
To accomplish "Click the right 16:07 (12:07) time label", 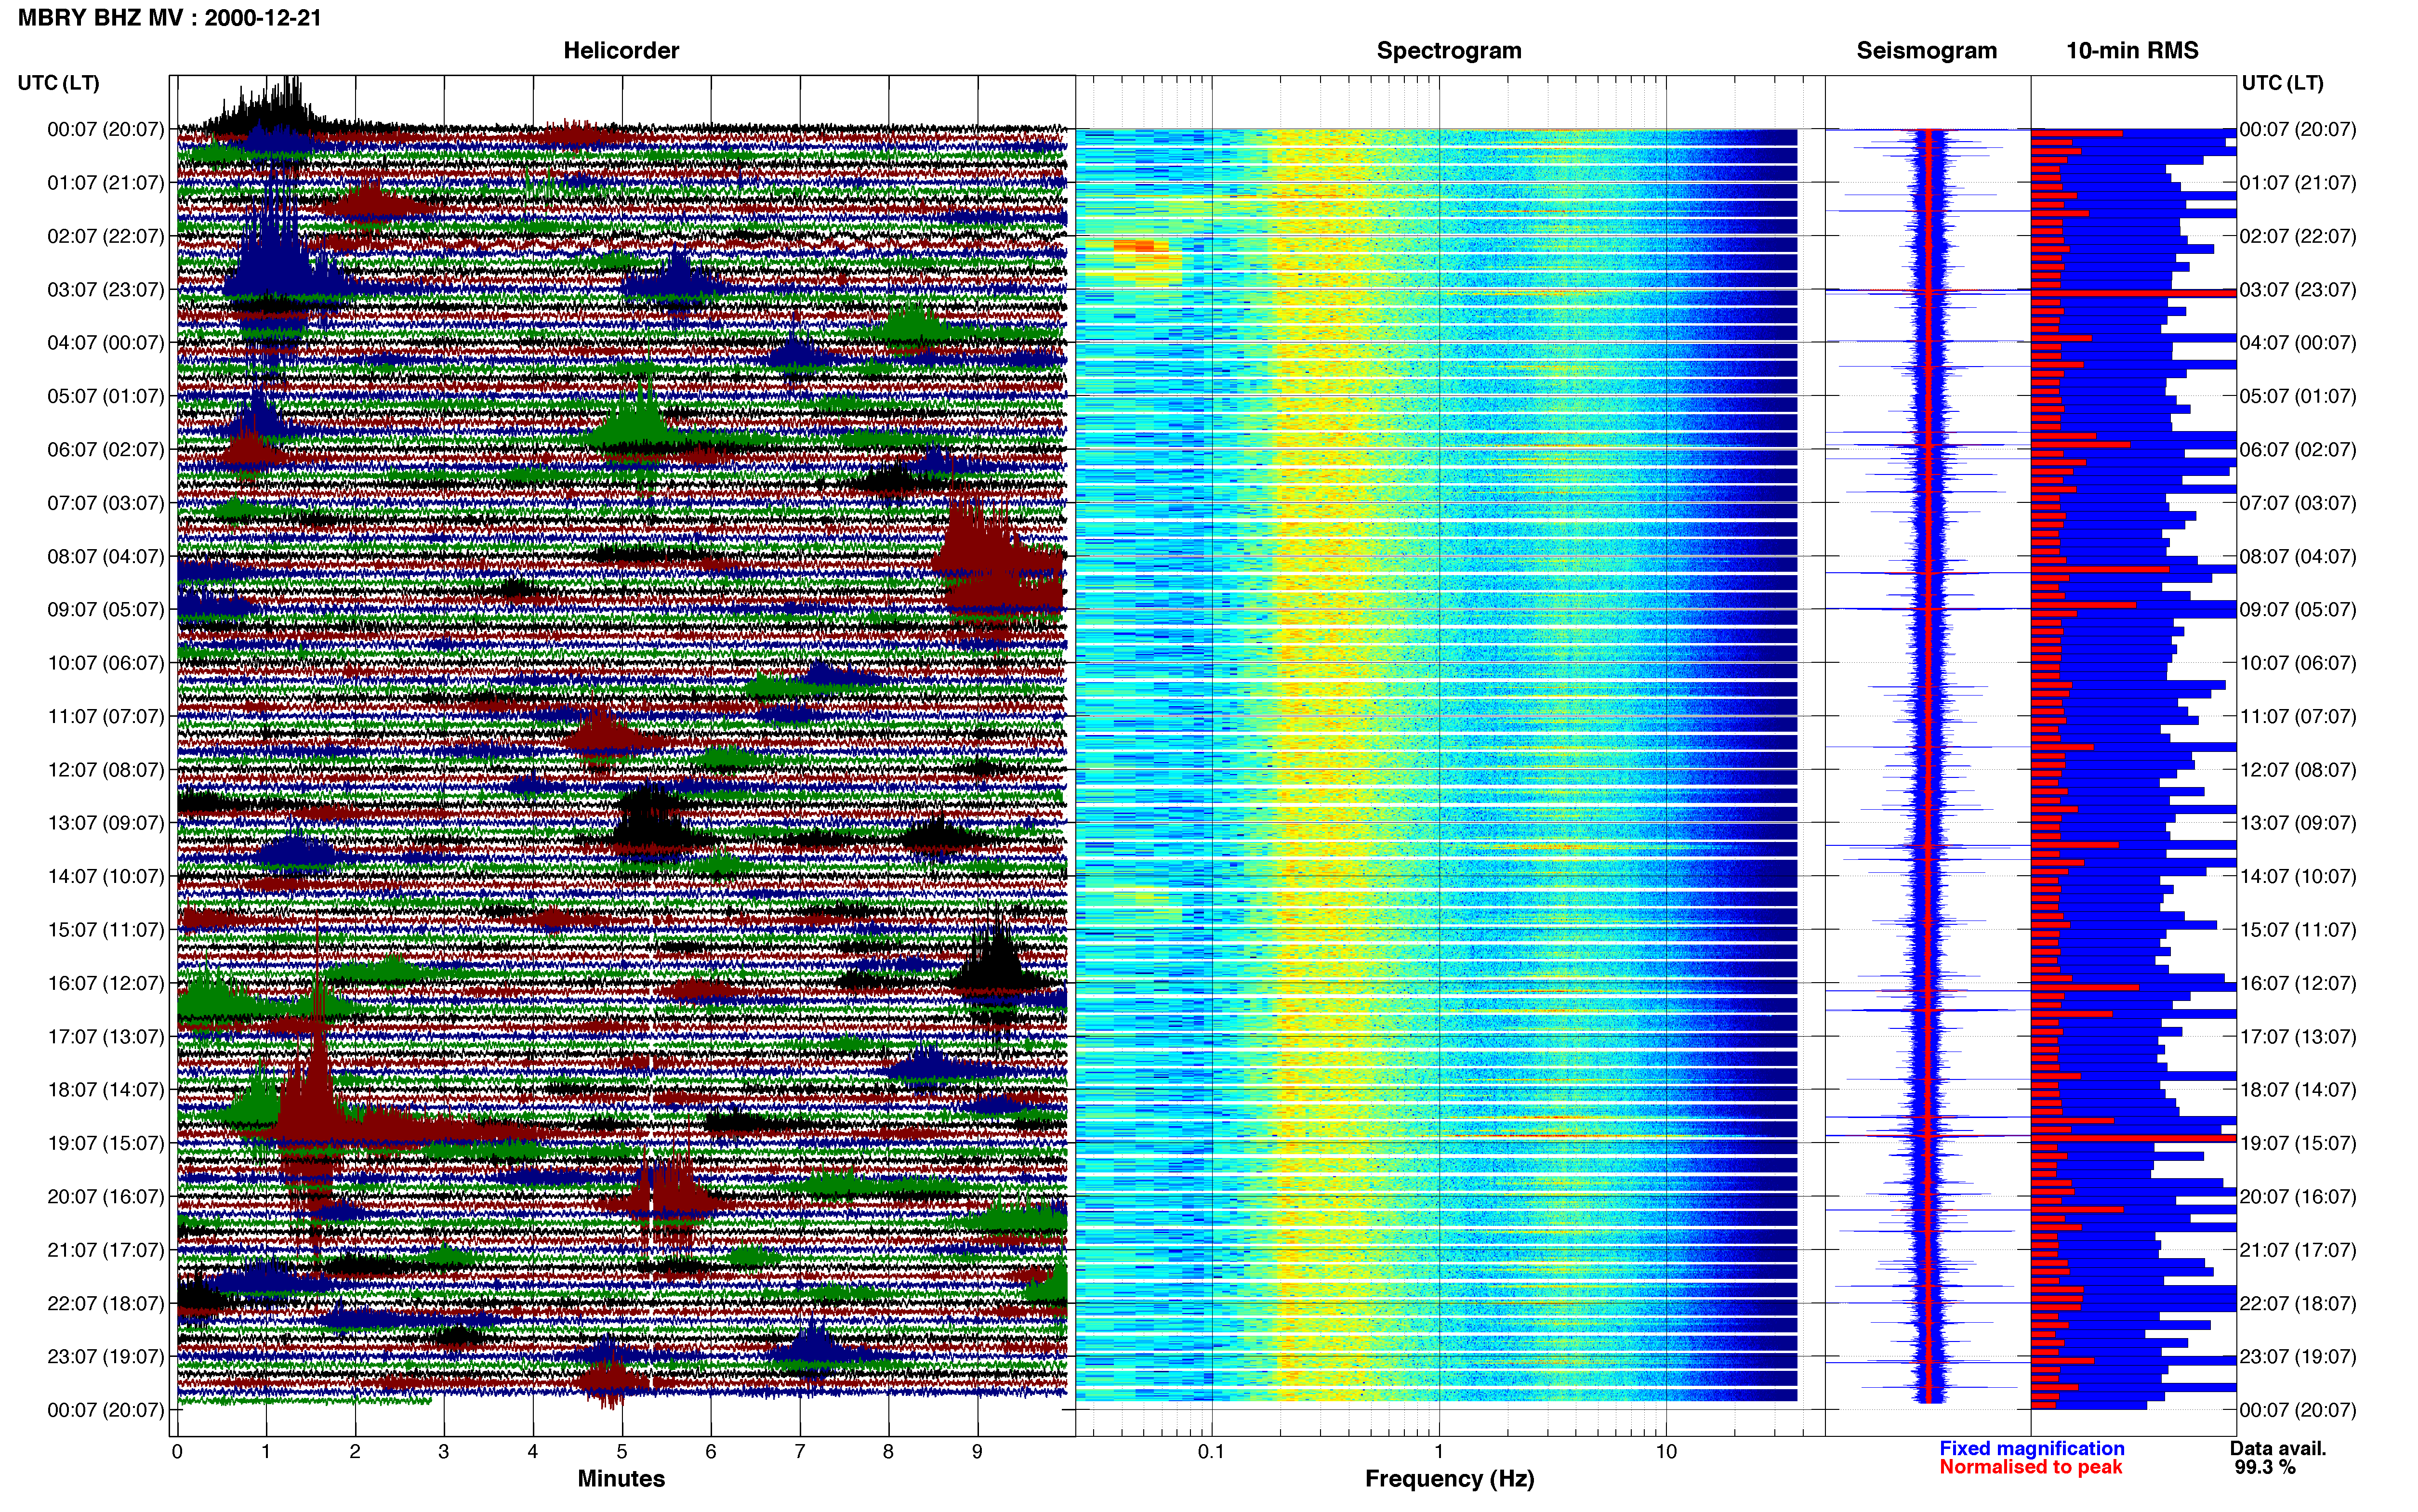I will point(2298,983).
